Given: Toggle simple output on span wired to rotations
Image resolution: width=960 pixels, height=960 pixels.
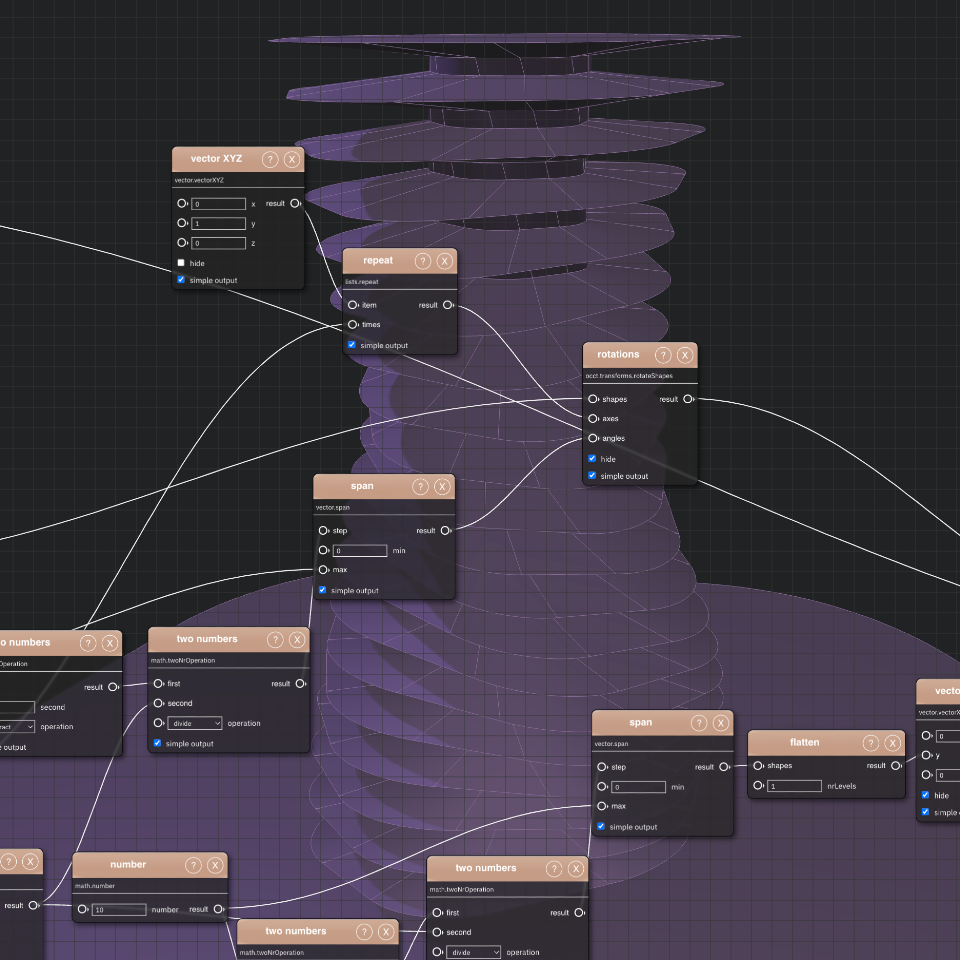Looking at the screenshot, I should click(x=323, y=590).
